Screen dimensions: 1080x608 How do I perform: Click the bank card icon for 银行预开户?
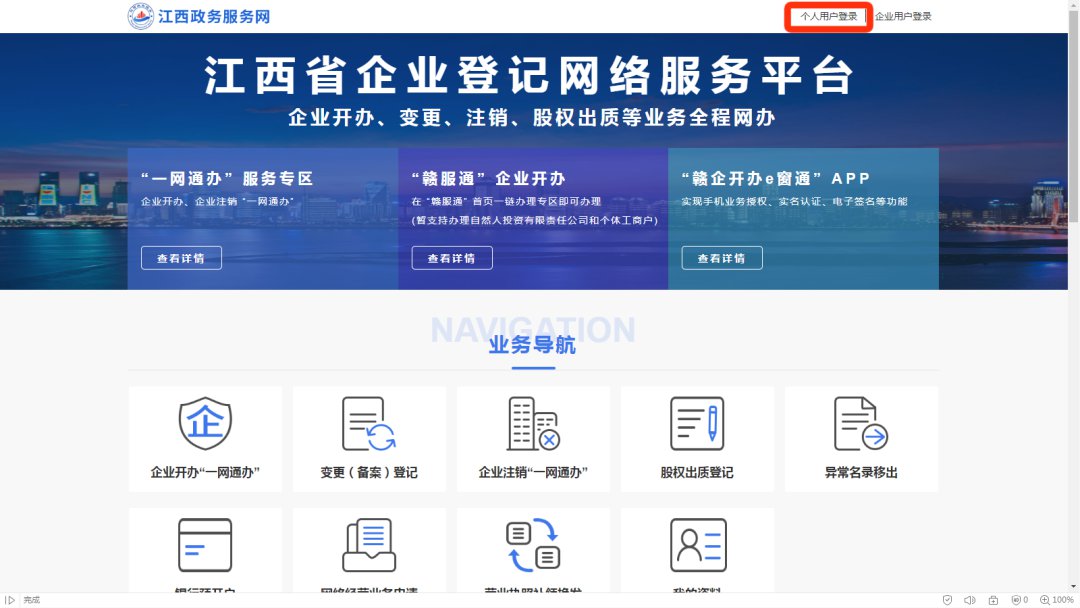pos(205,545)
